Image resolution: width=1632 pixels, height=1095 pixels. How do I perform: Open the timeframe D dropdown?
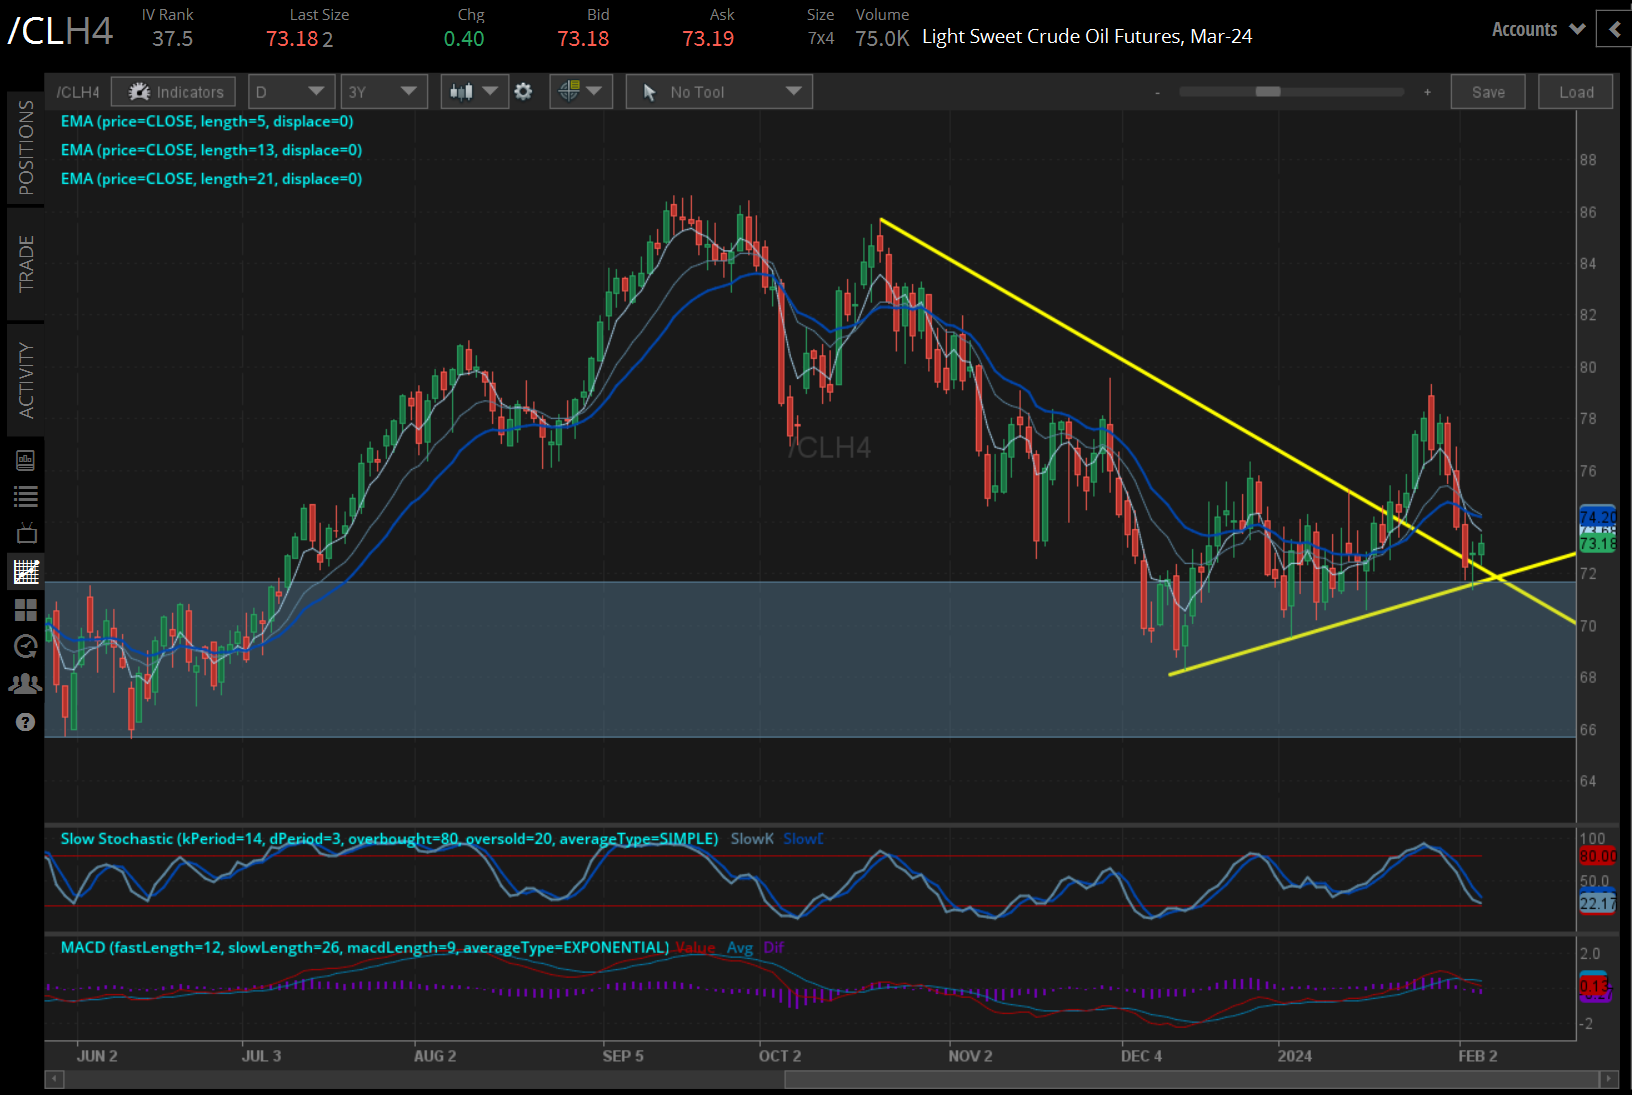pyautogui.click(x=290, y=91)
